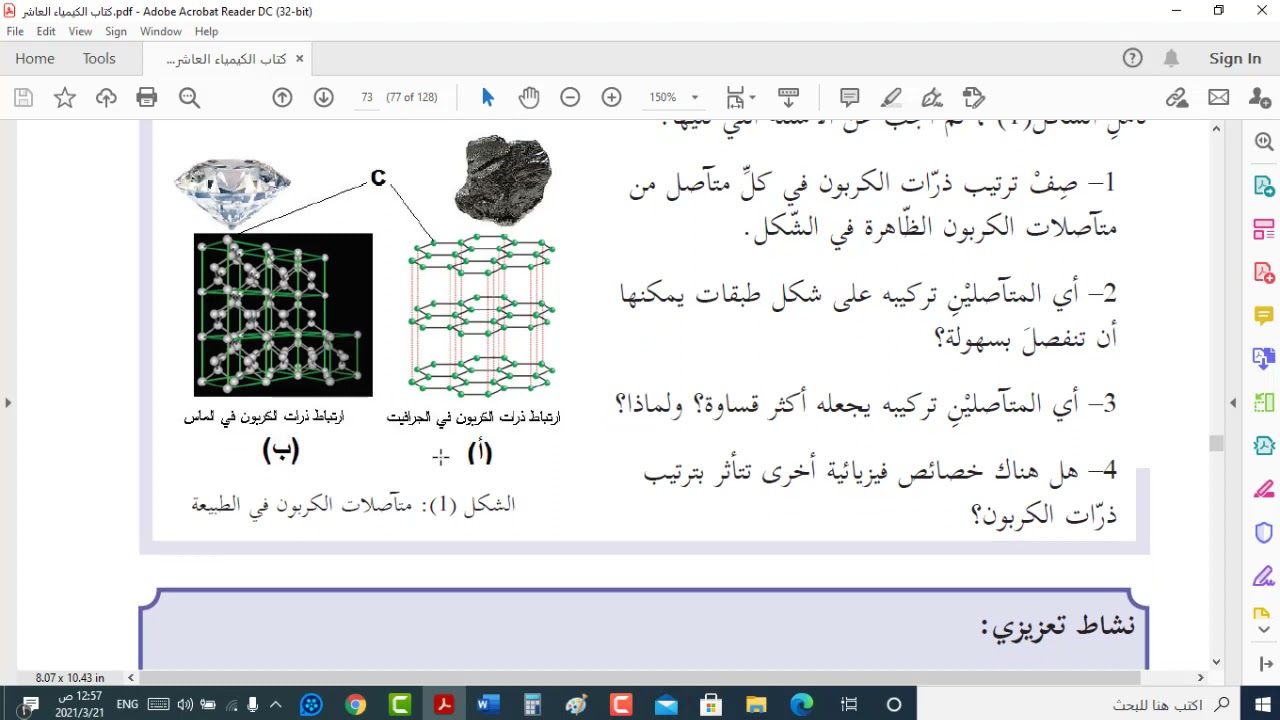Go to previous page arrow
Screen dimensions: 1280x720
click(282, 97)
